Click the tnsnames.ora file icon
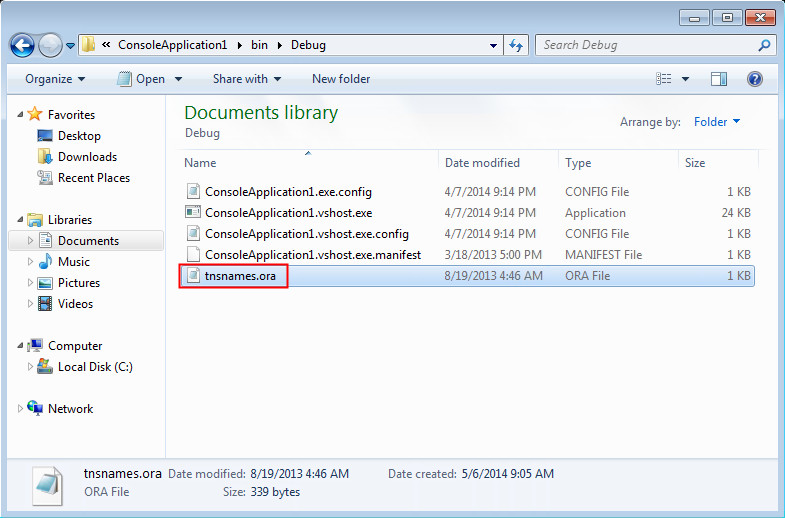The image size is (785, 518). coord(193,275)
